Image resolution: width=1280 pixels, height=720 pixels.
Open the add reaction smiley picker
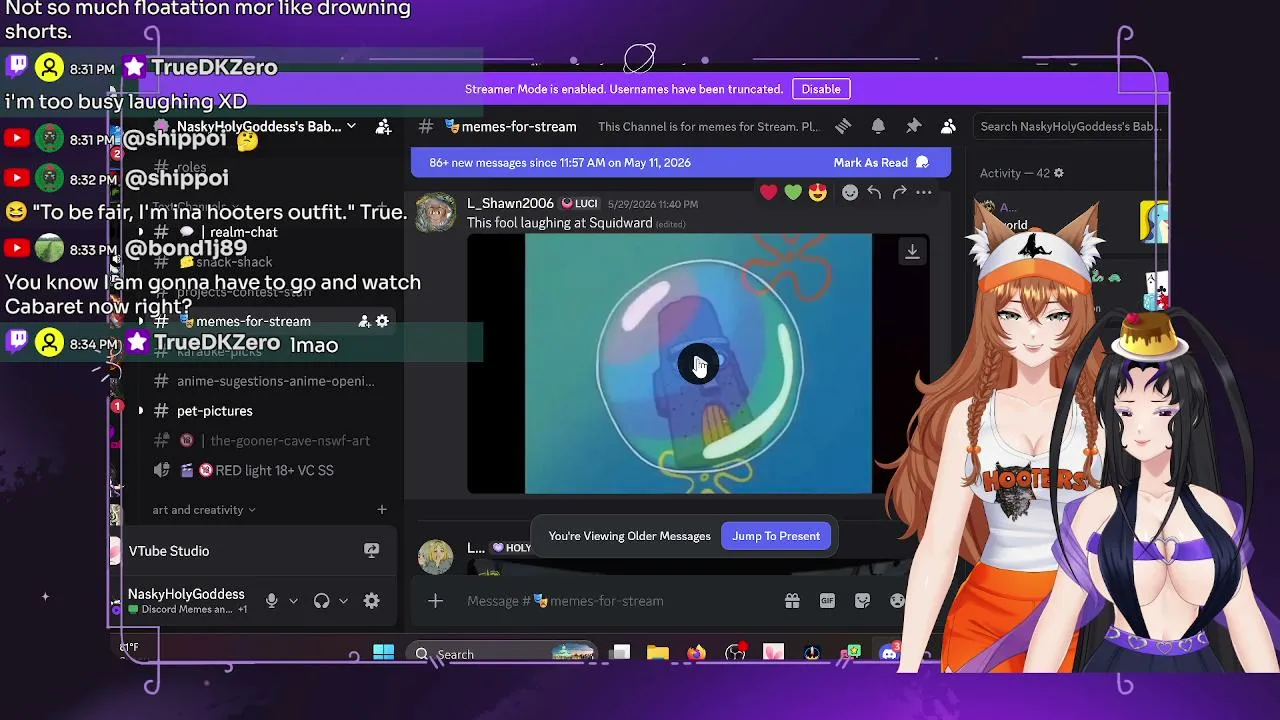850,192
